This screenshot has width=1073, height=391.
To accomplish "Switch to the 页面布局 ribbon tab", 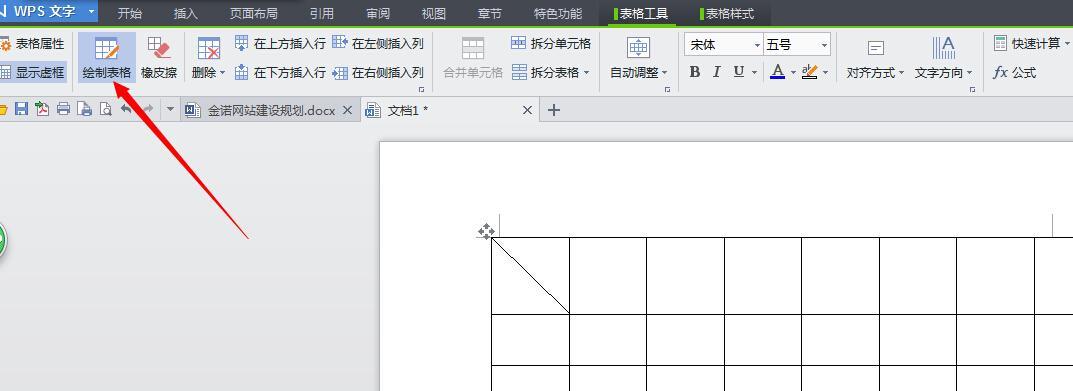I will click(253, 13).
